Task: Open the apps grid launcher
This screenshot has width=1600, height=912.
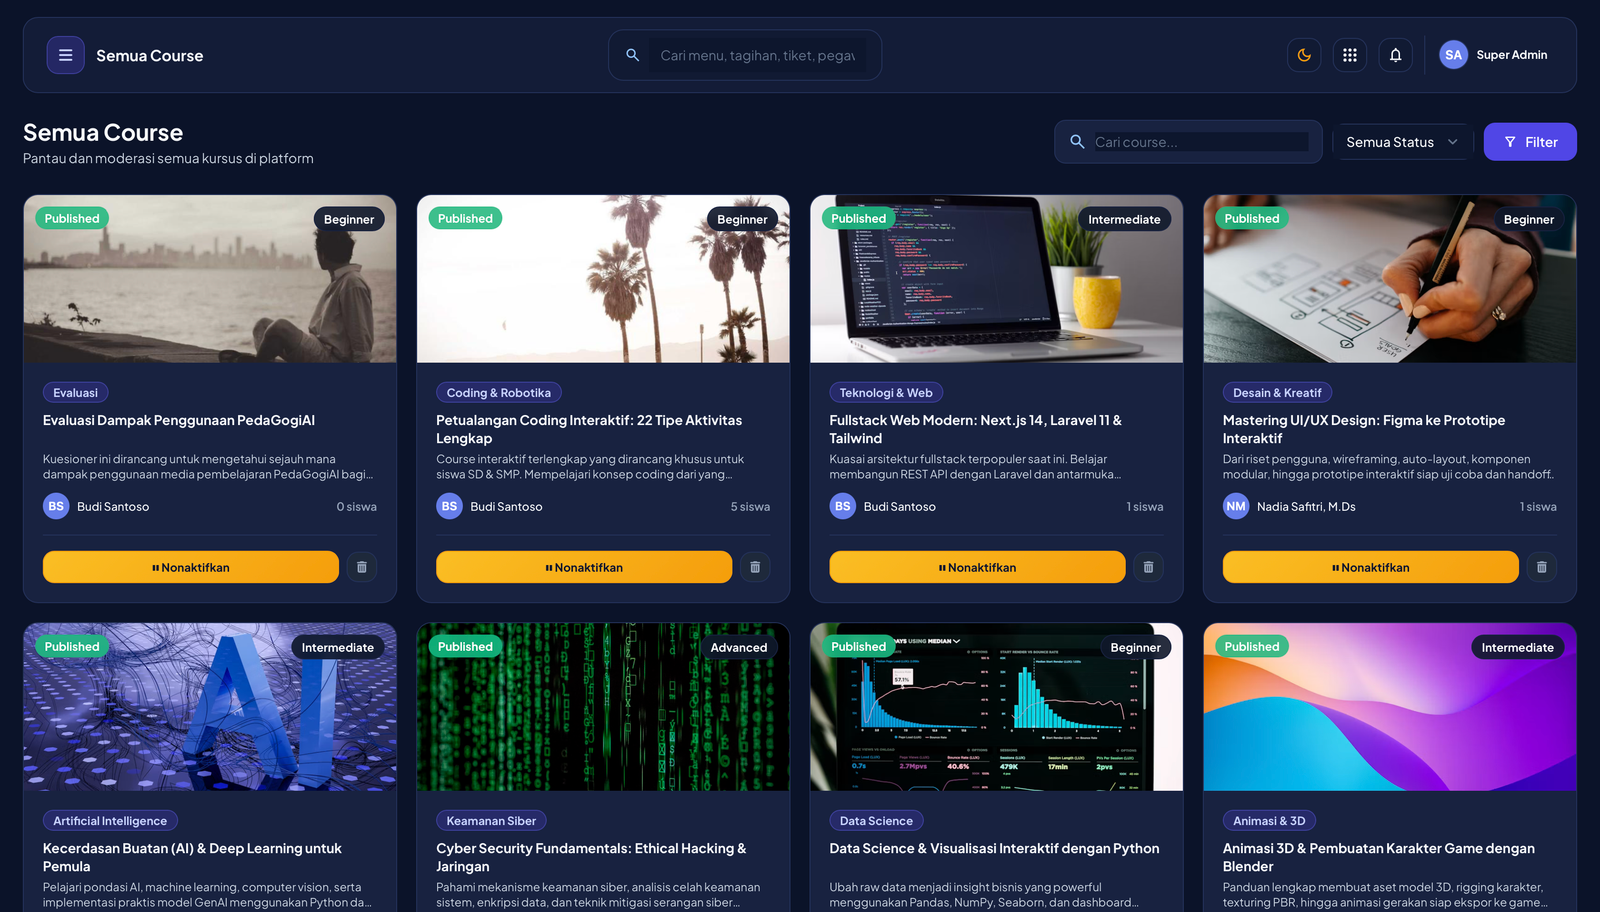Action: point(1350,55)
